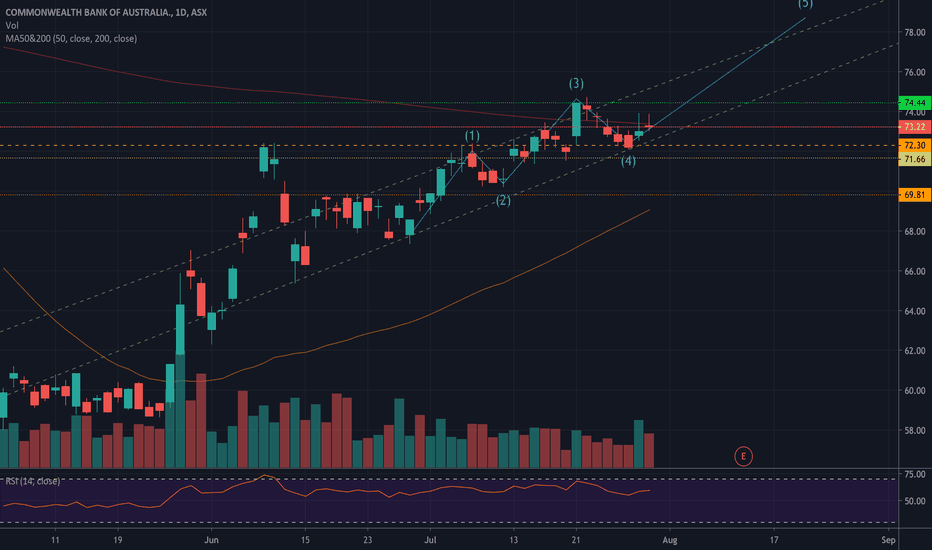The image size is (932, 550).
Task: Select the wave (1) annotation label
Action: point(472,136)
